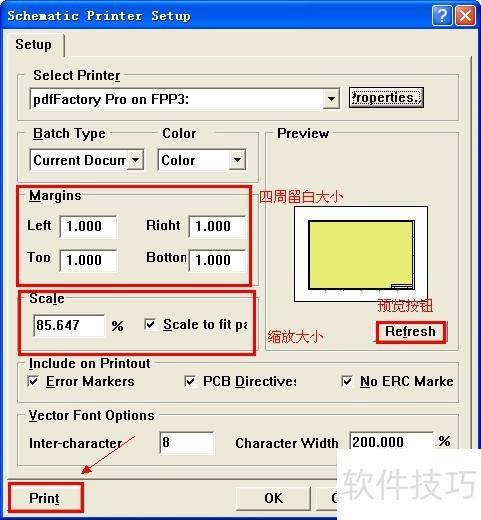Click the Left margin input field

click(x=88, y=226)
